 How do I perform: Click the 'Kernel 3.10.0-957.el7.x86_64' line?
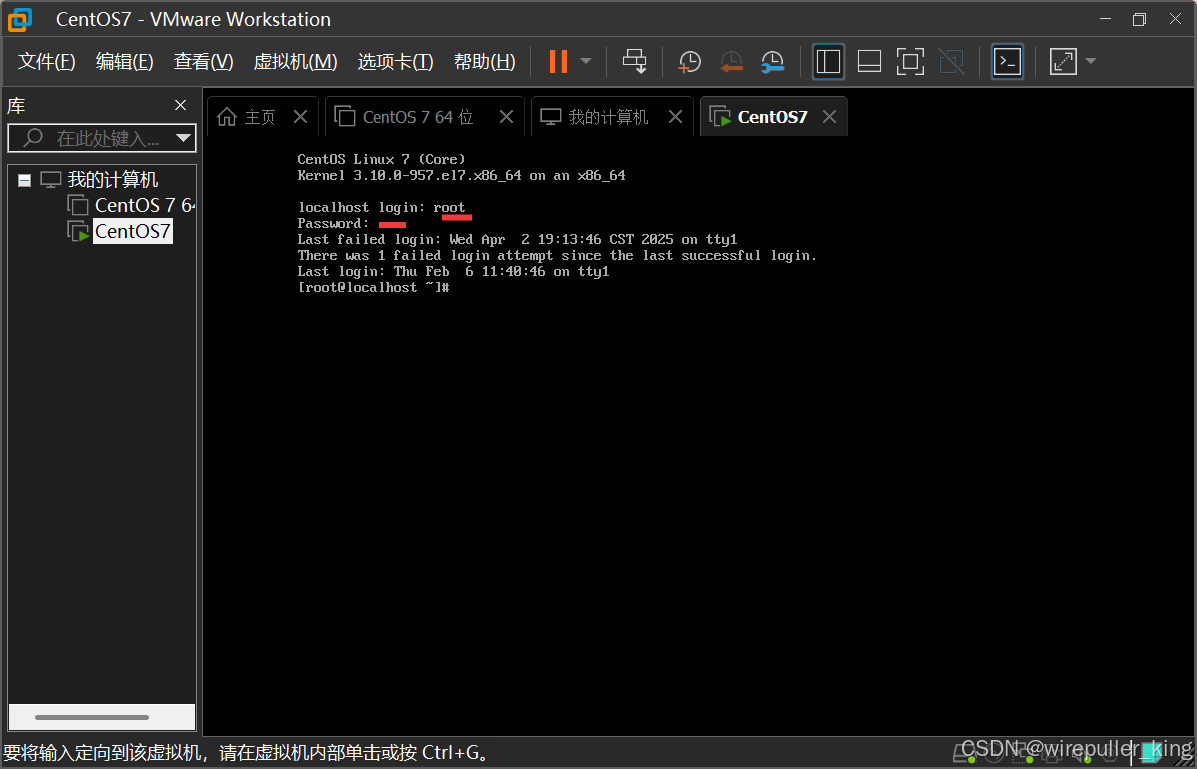click(461, 176)
